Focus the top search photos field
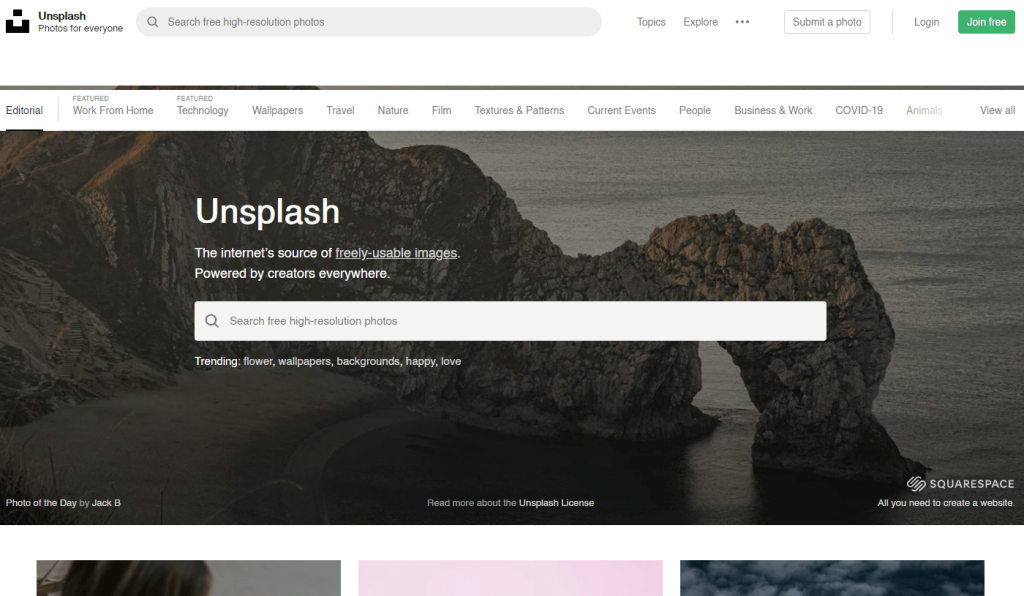Viewport: 1024px width, 596px height. coord(369,22)
